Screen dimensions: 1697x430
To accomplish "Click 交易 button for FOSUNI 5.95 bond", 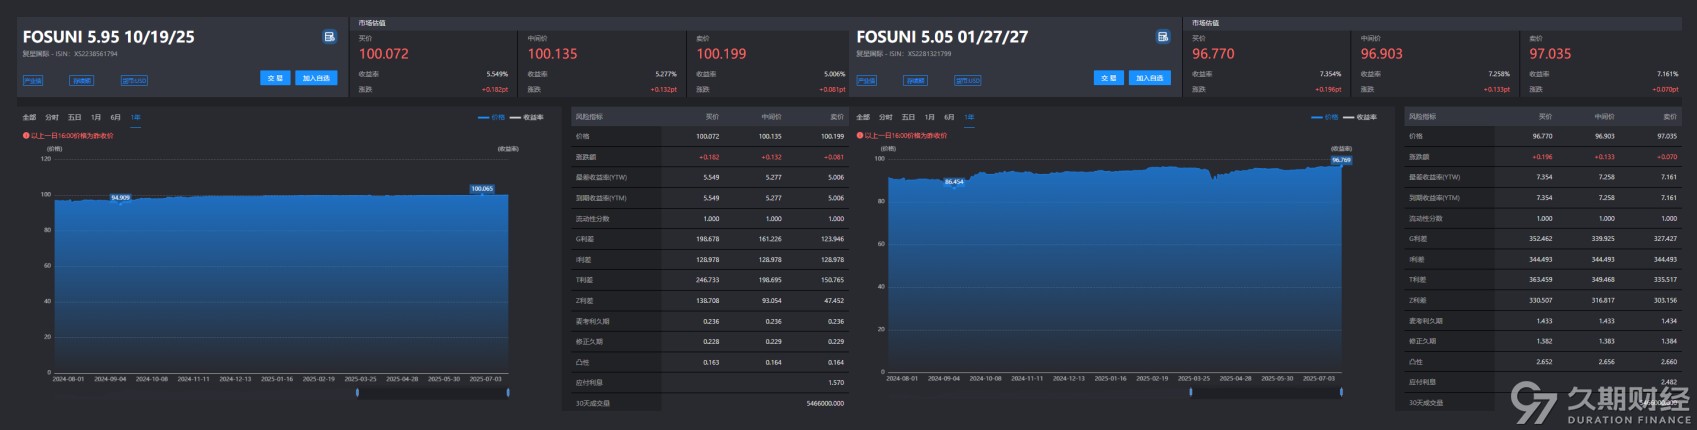I will [275, 78].
